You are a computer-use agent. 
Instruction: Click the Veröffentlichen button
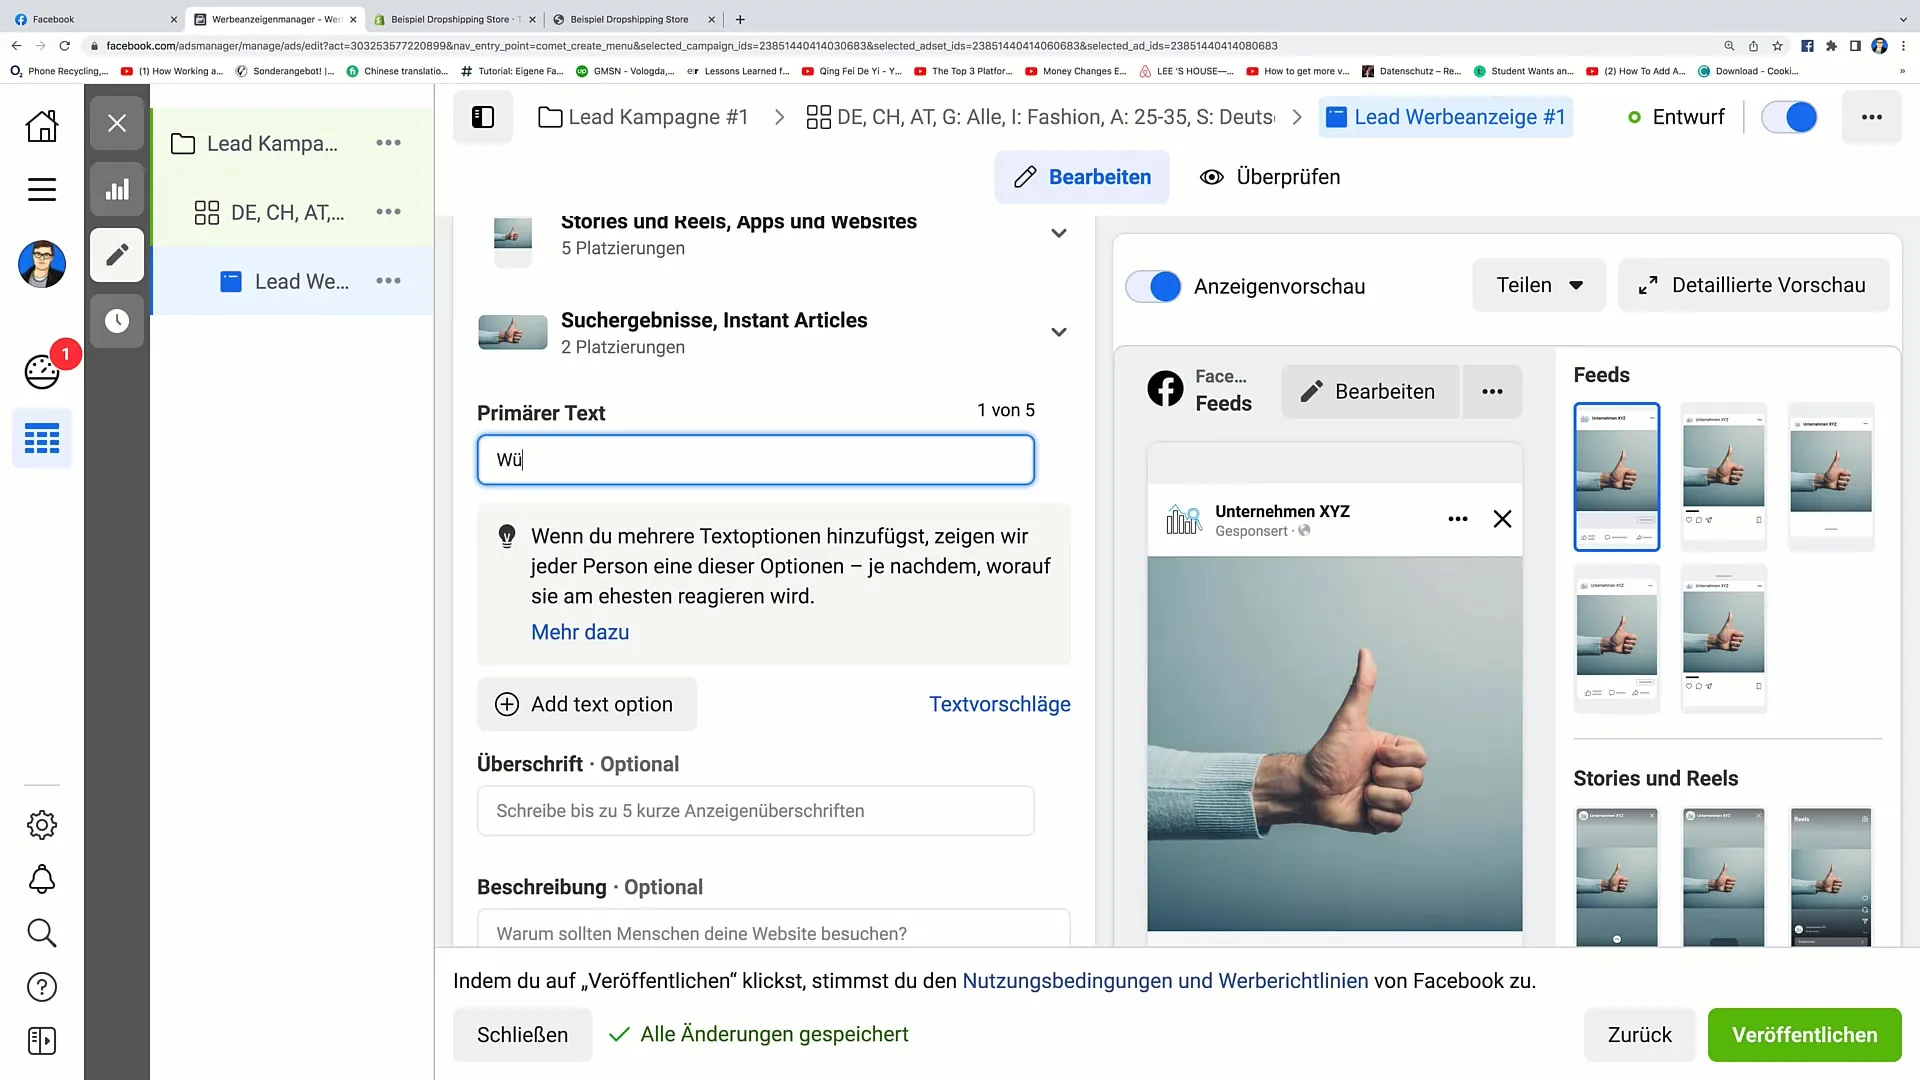pyautogui.click(x=1804, y=1034)
